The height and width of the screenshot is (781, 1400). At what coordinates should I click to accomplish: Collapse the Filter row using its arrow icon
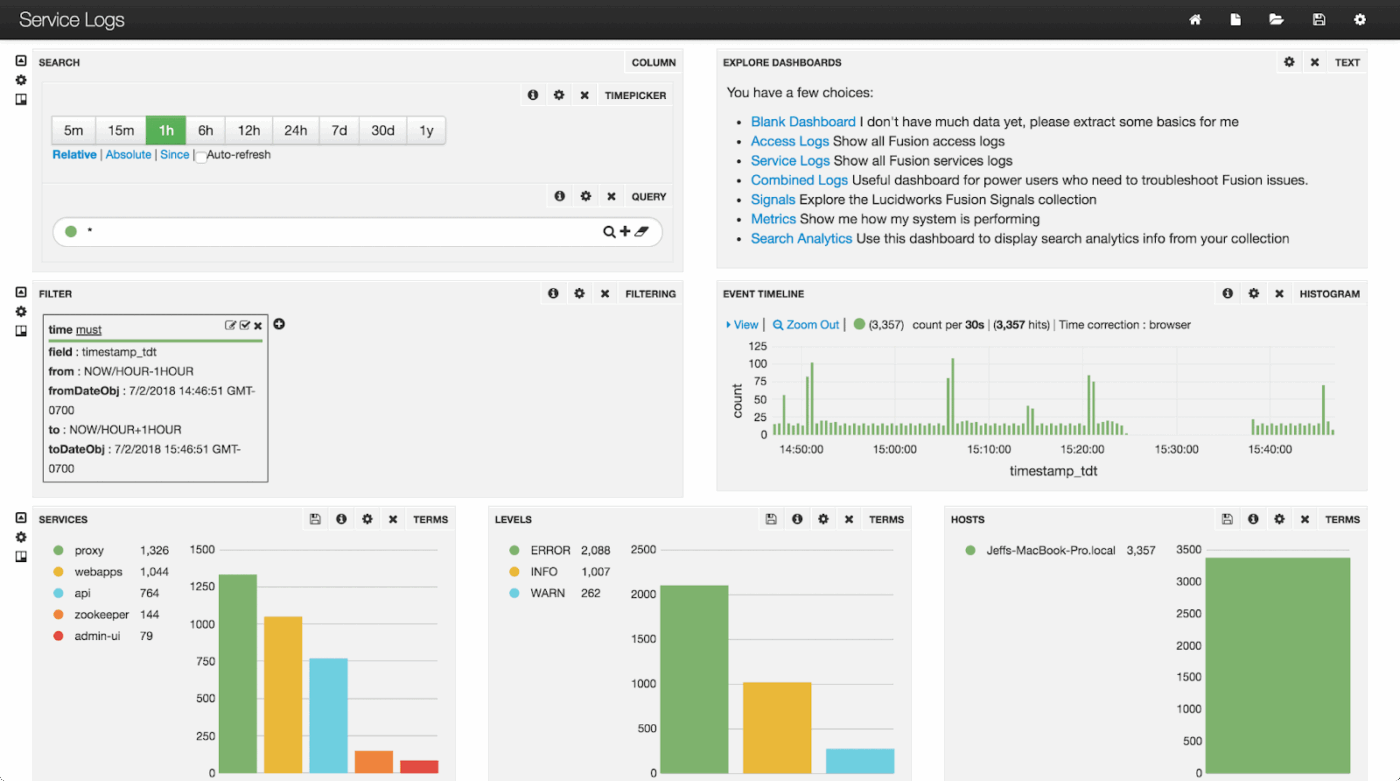(21, 292)
